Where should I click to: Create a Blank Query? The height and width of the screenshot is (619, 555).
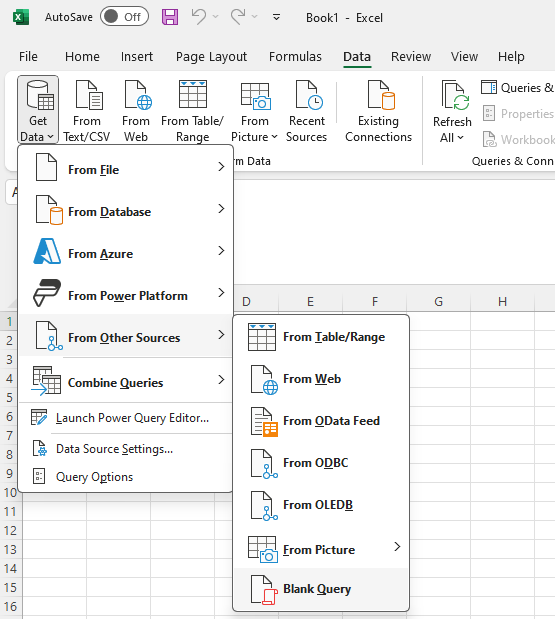[321, 589]
